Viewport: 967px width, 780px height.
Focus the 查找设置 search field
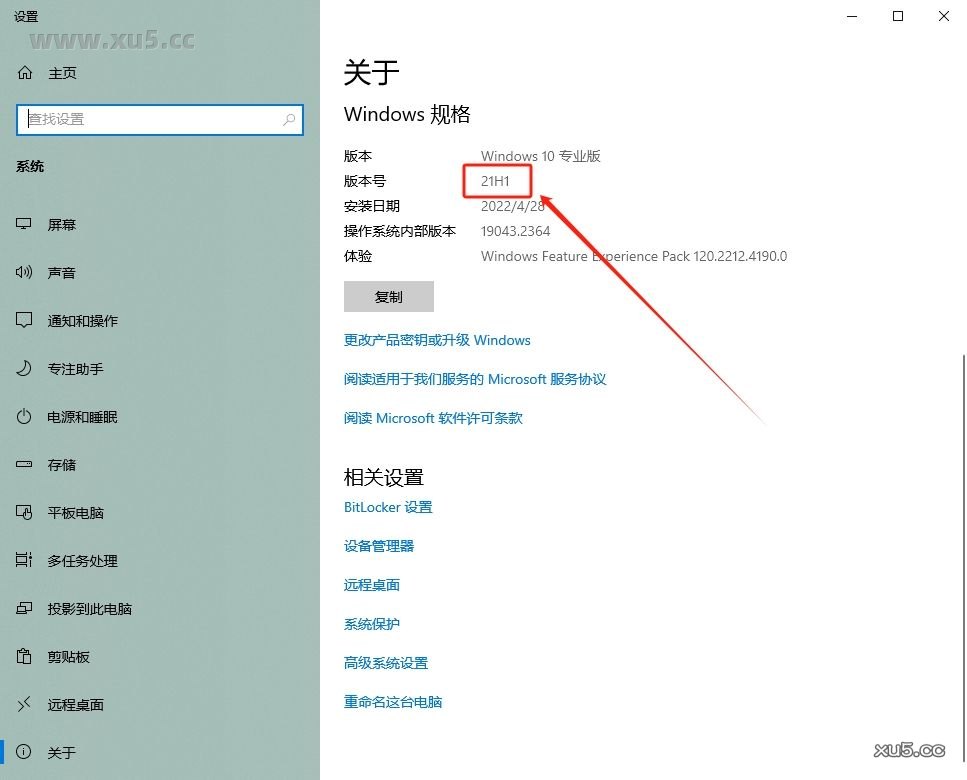(150, 119)
